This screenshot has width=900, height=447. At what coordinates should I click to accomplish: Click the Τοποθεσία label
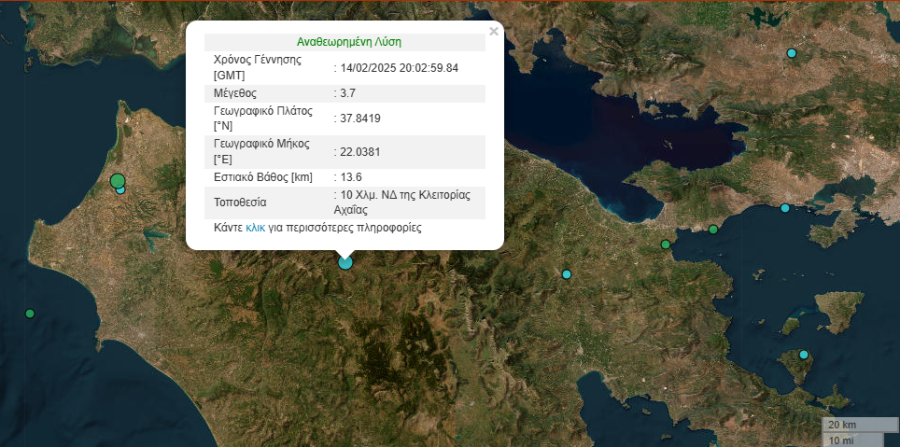click(x=240, y=203)
